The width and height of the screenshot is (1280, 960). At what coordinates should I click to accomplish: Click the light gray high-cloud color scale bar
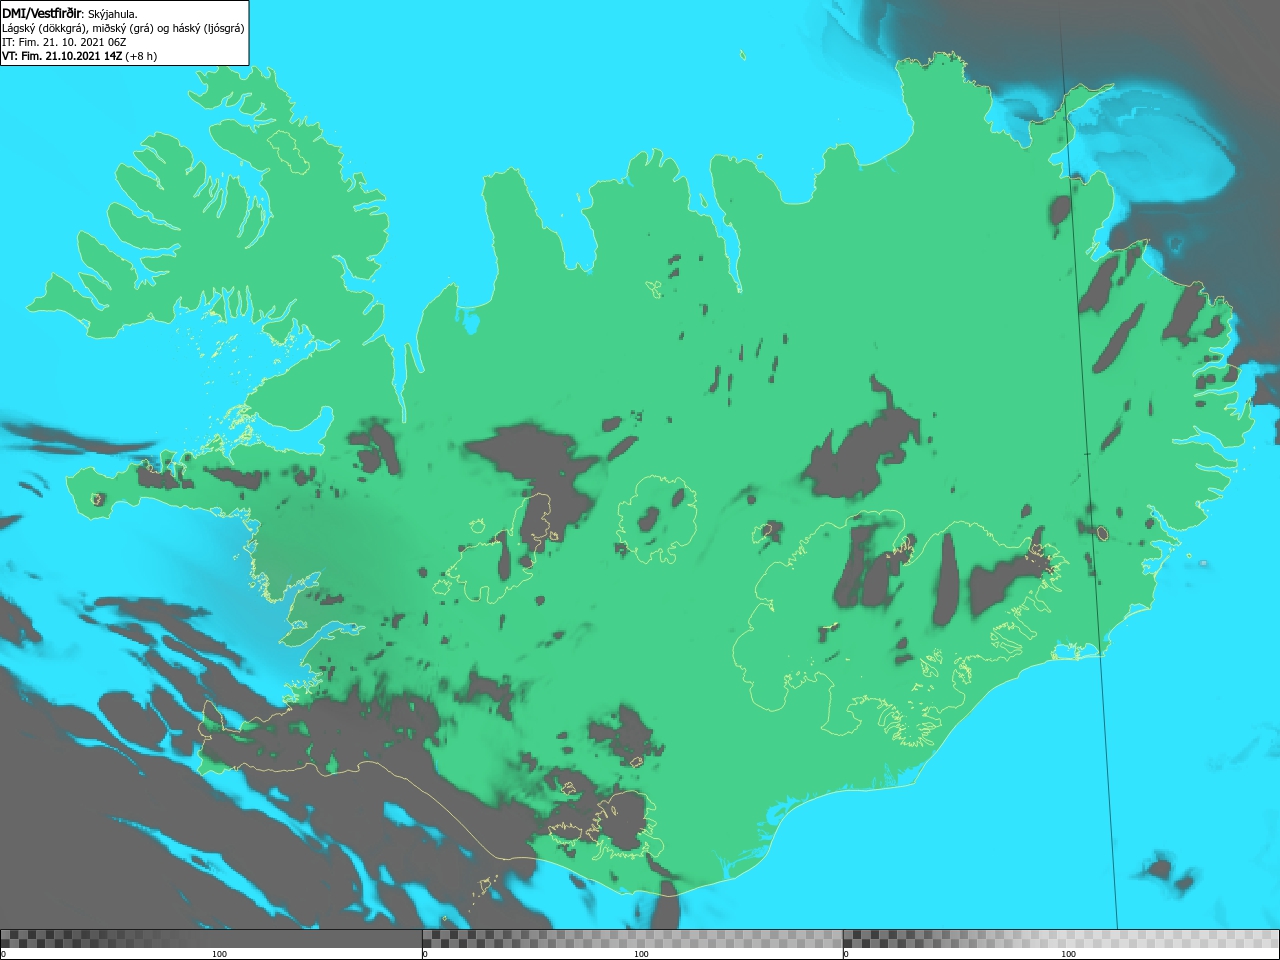1061,939
